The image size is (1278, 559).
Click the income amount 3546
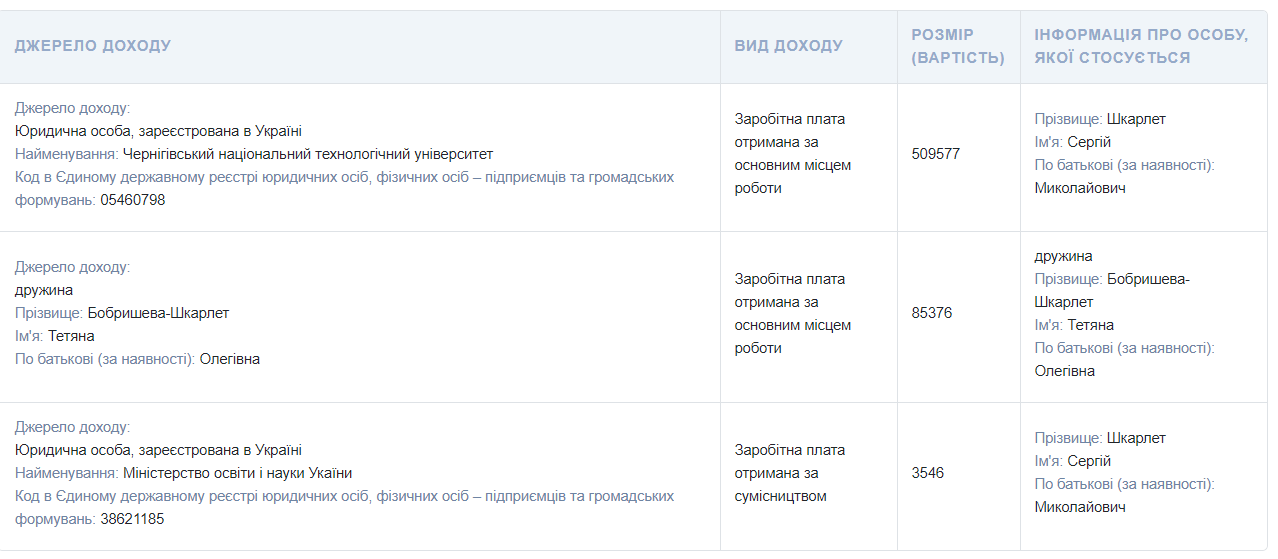pyautogui.click(x=927, y=473)
